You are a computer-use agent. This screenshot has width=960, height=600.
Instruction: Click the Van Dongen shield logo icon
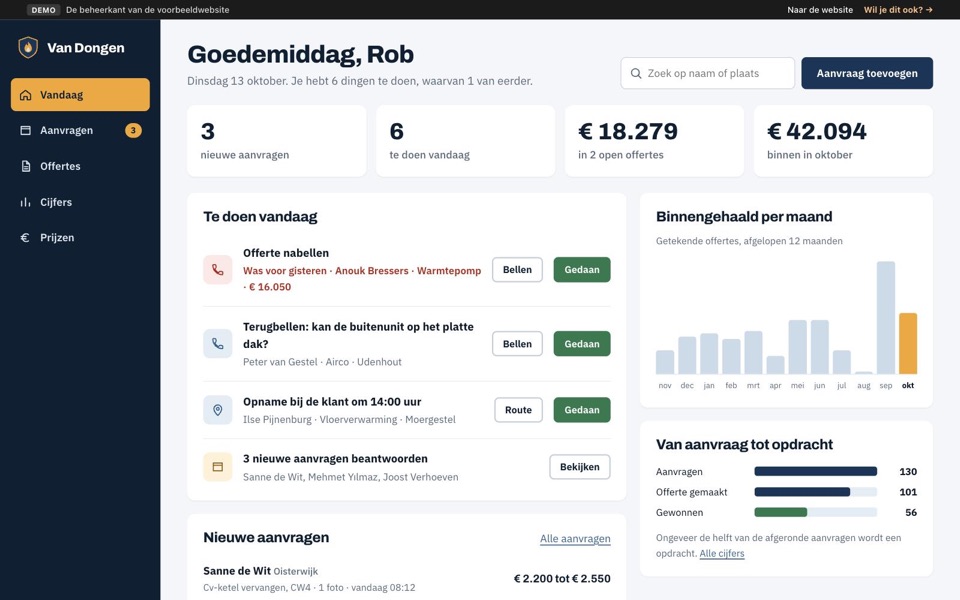[28, 48]
